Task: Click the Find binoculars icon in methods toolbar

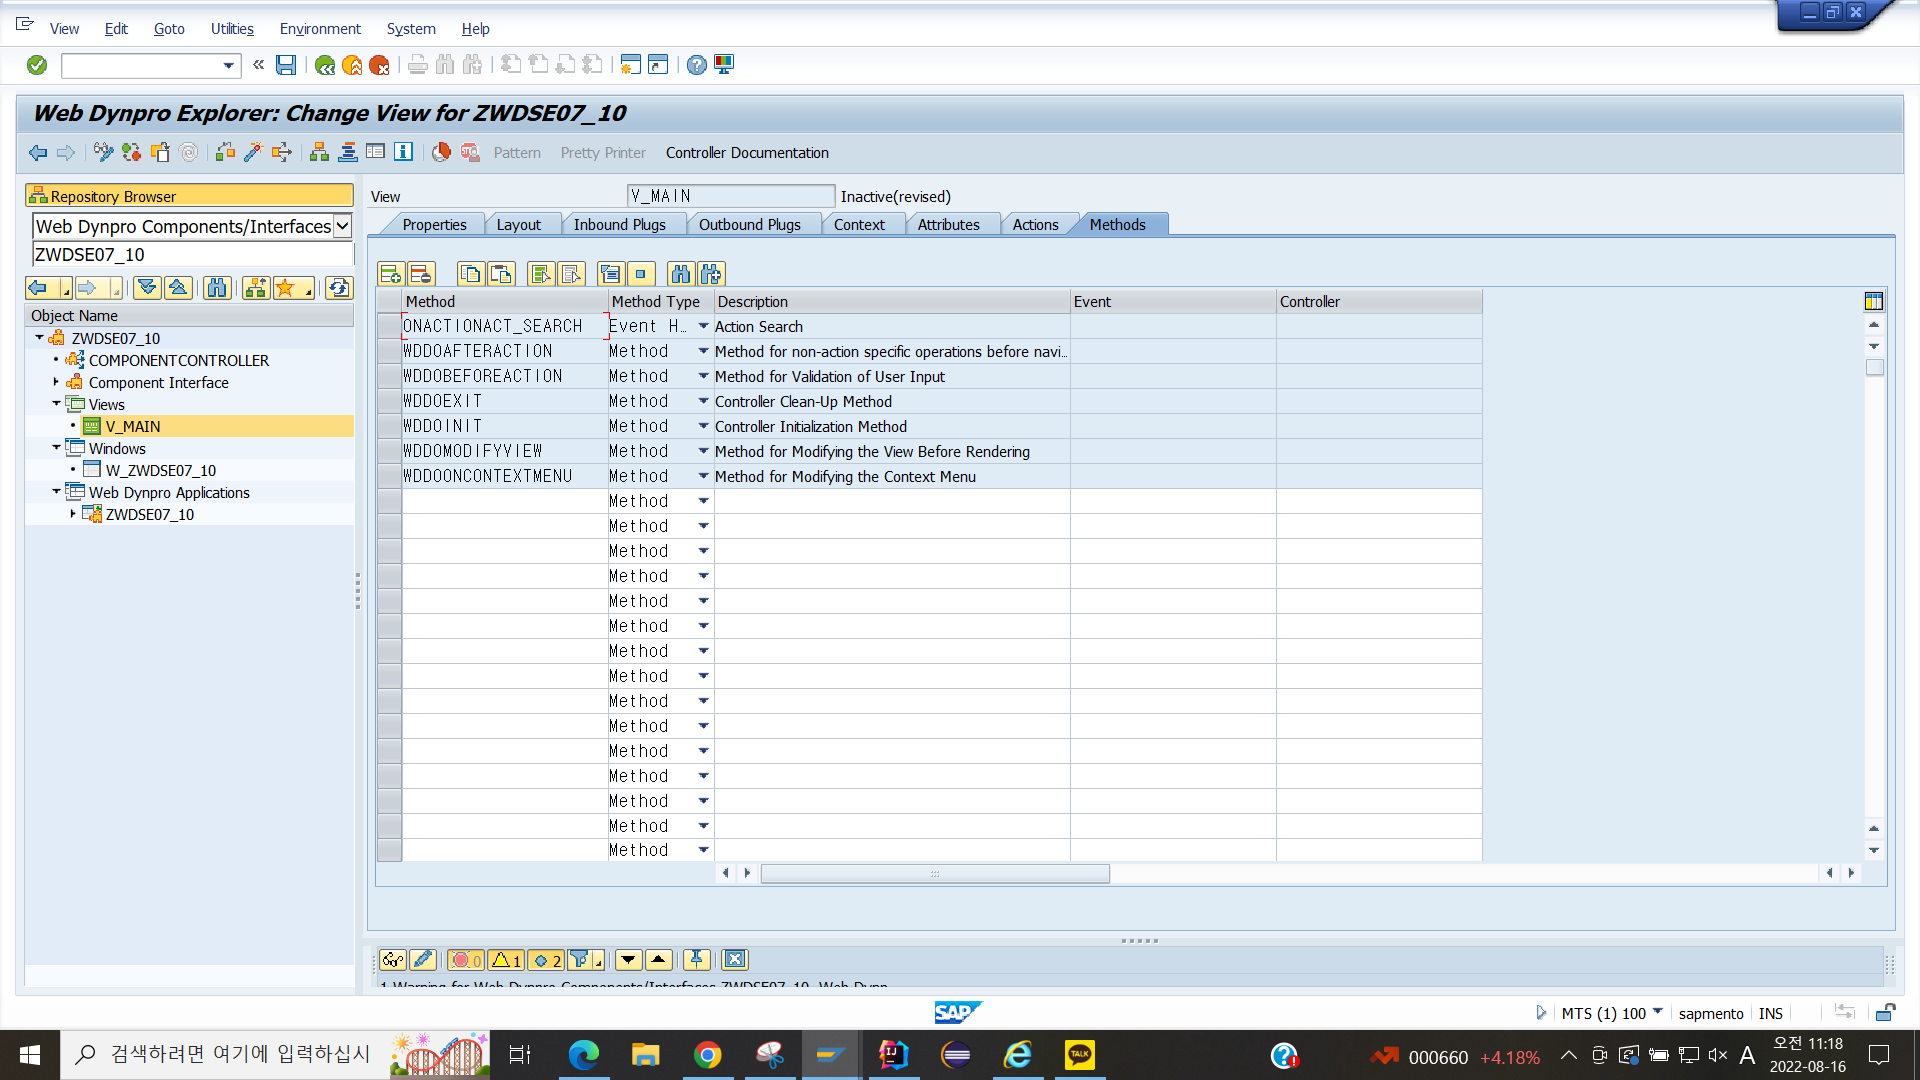Action: (681, 274)
